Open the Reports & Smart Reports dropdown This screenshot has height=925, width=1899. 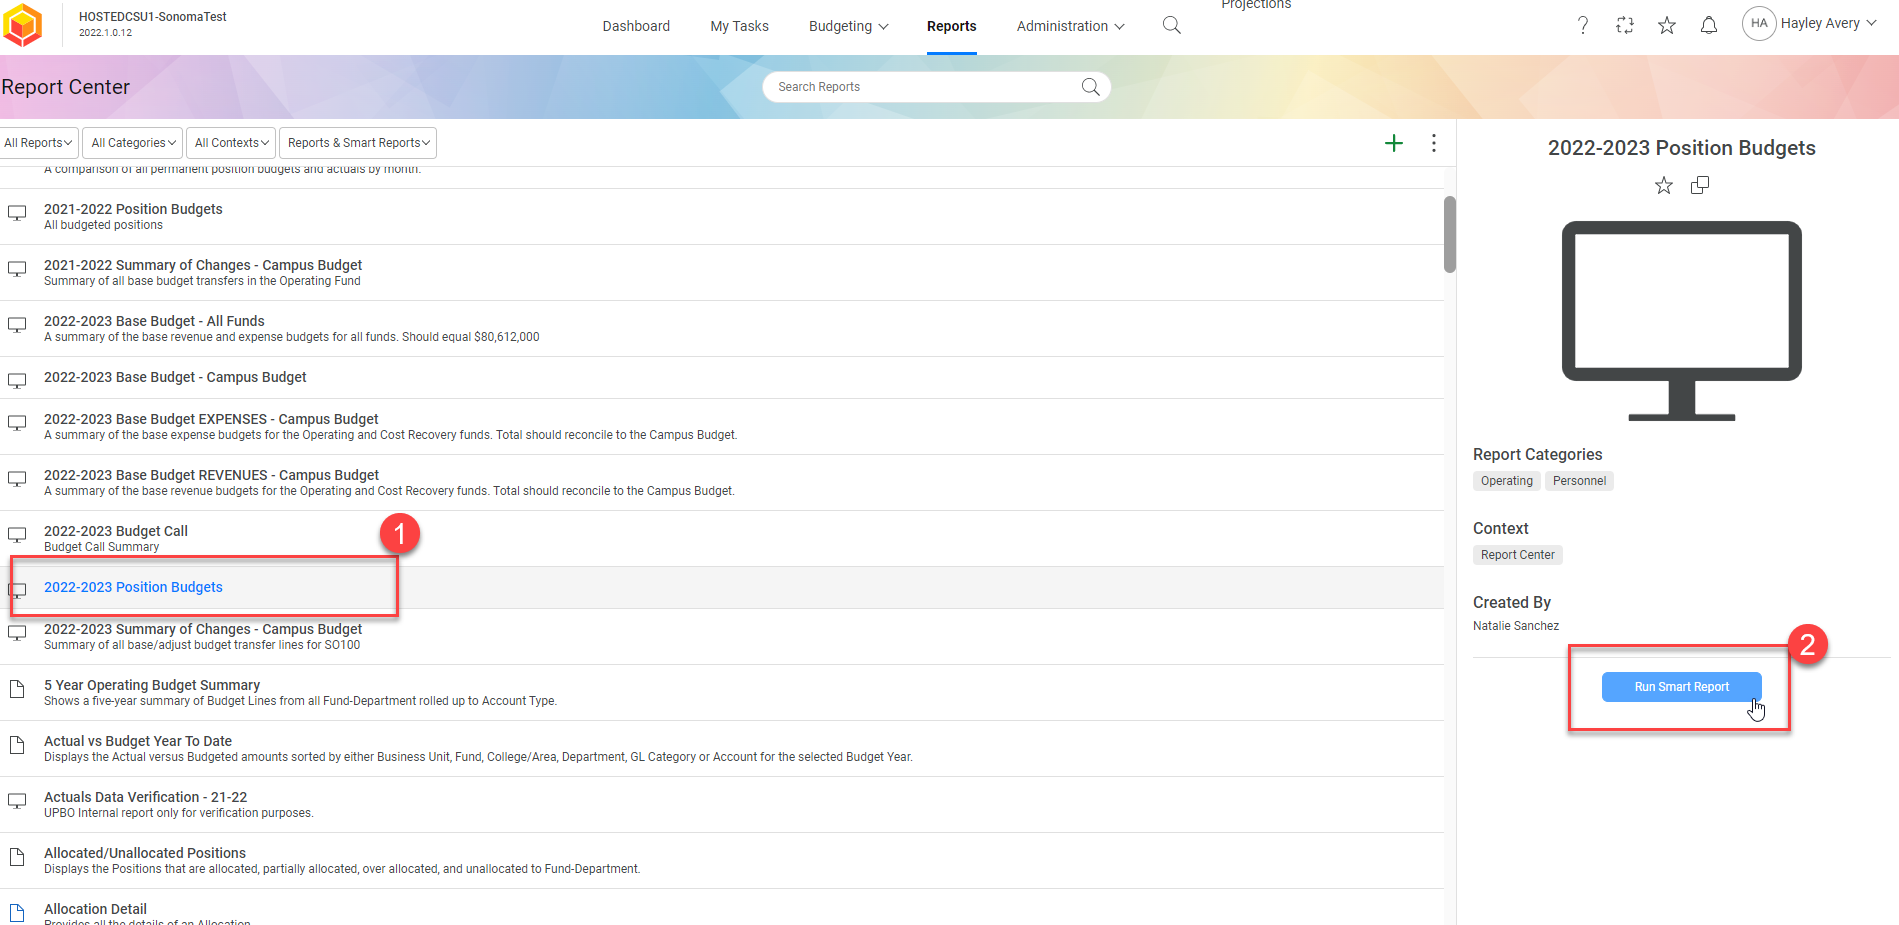click(x=357, y=142)
